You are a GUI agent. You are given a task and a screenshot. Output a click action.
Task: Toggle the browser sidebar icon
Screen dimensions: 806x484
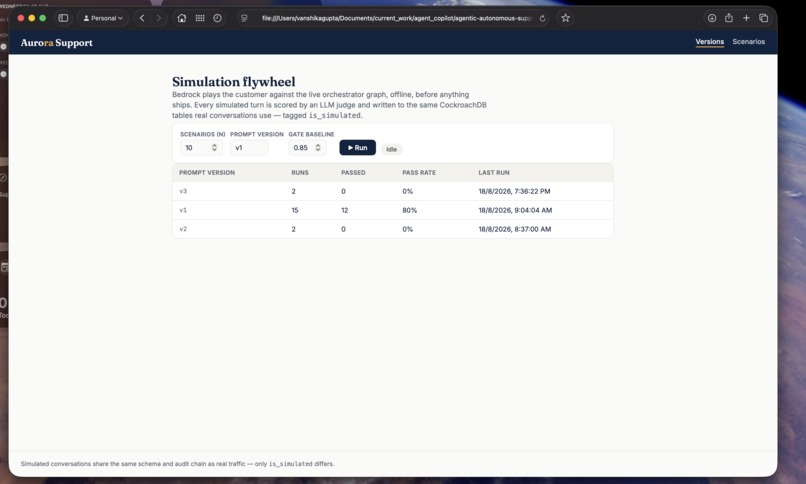click(x=63, y=18)
